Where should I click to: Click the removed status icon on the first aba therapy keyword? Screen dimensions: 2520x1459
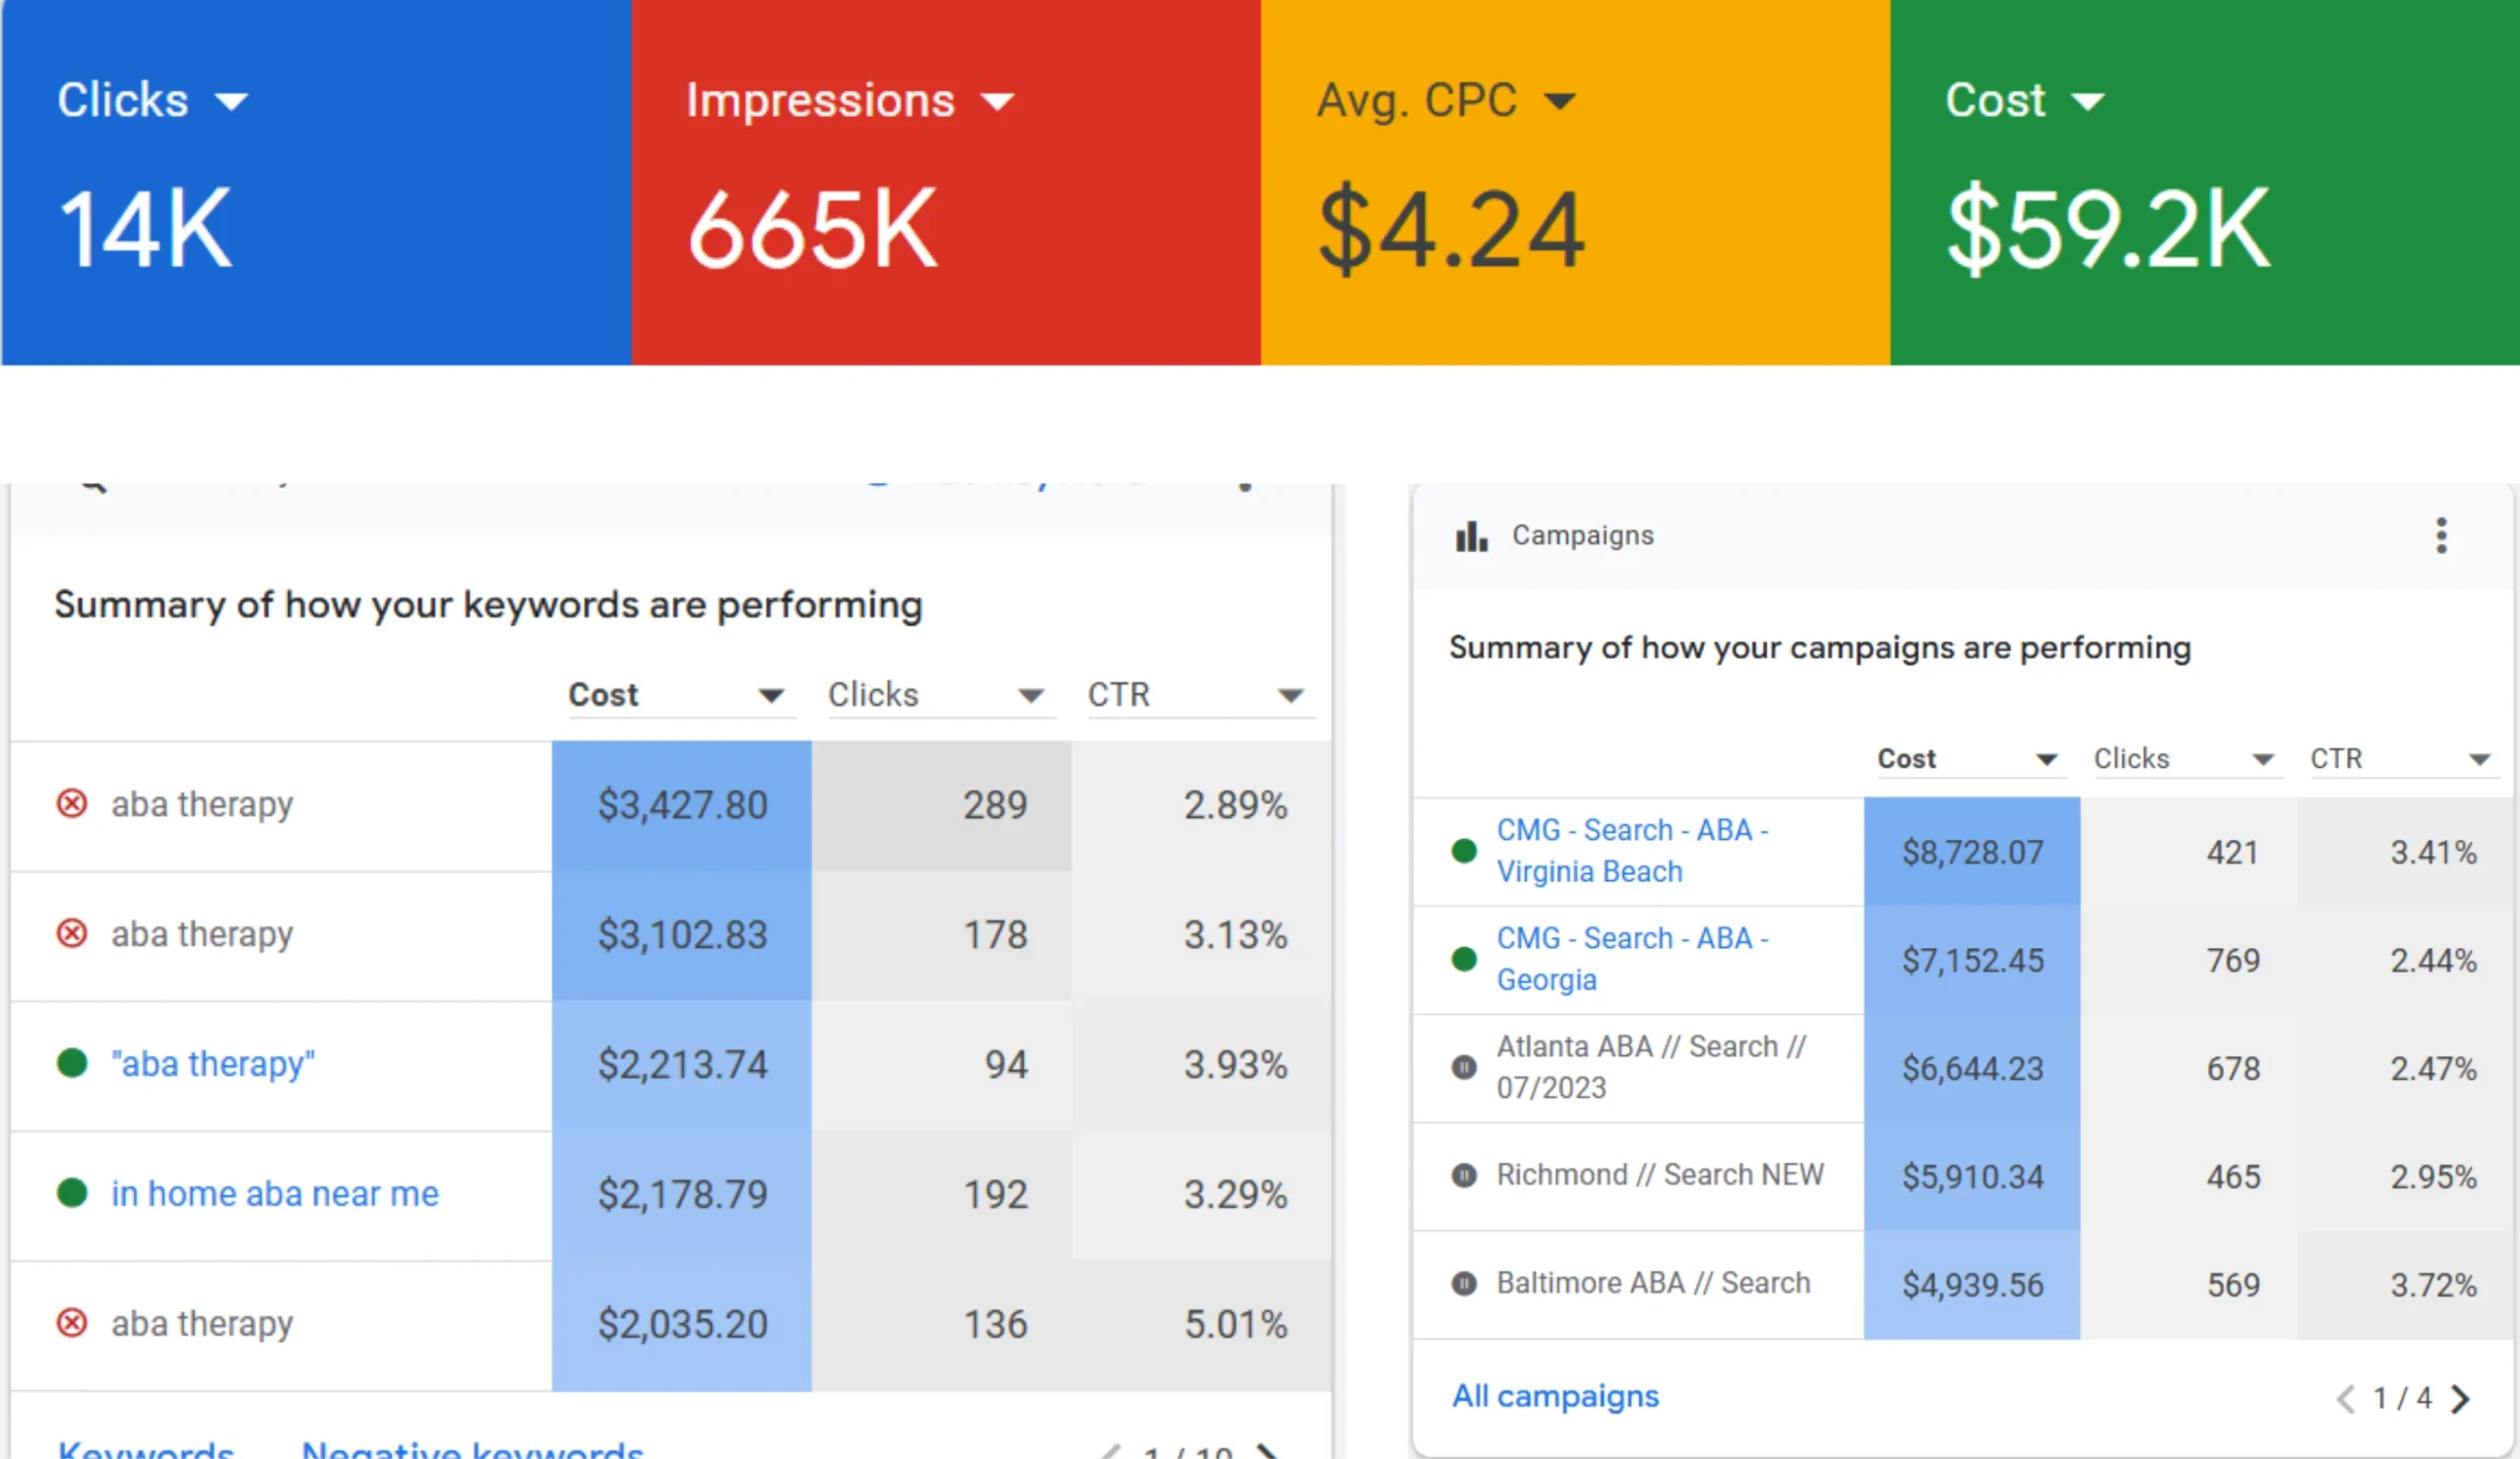pos(72,803)
